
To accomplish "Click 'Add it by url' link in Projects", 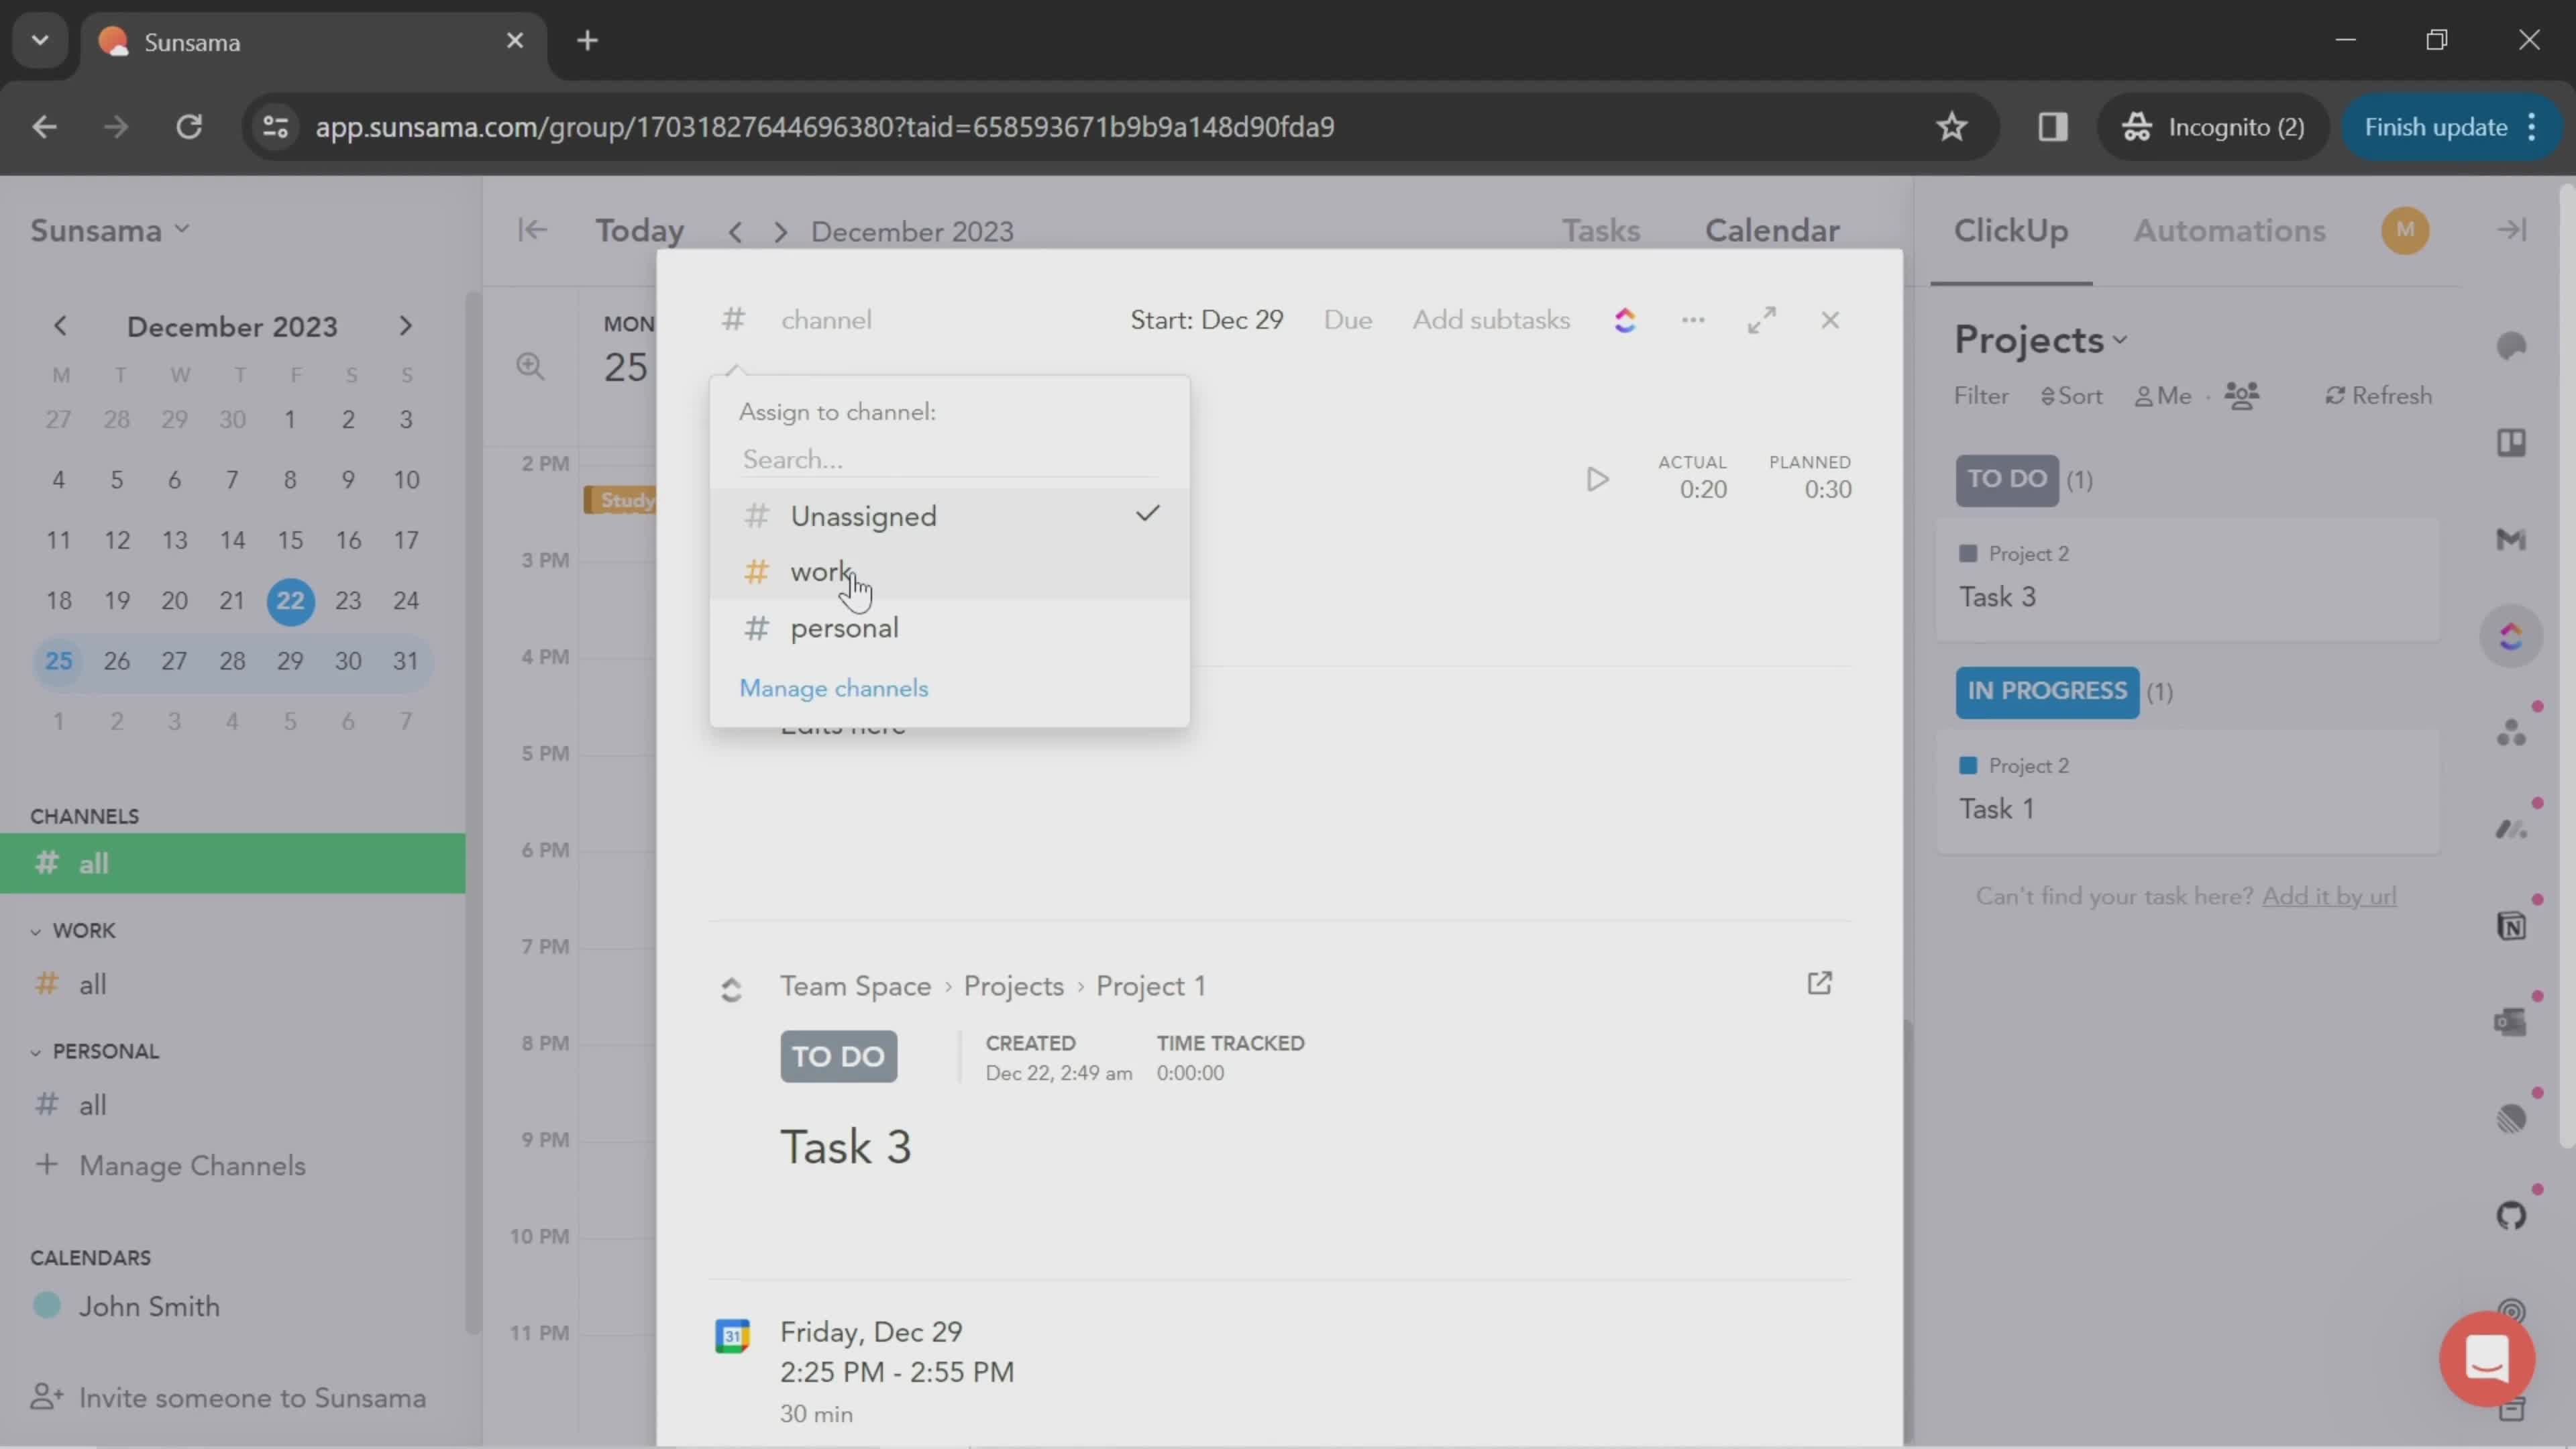I will (x=2328, y=896).
